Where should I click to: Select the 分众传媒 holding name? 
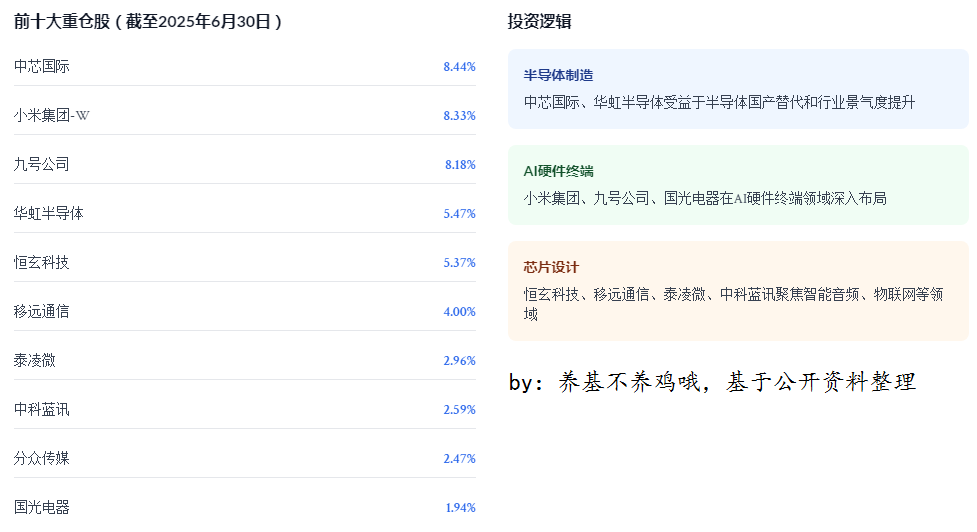click(x=42, y=458)
